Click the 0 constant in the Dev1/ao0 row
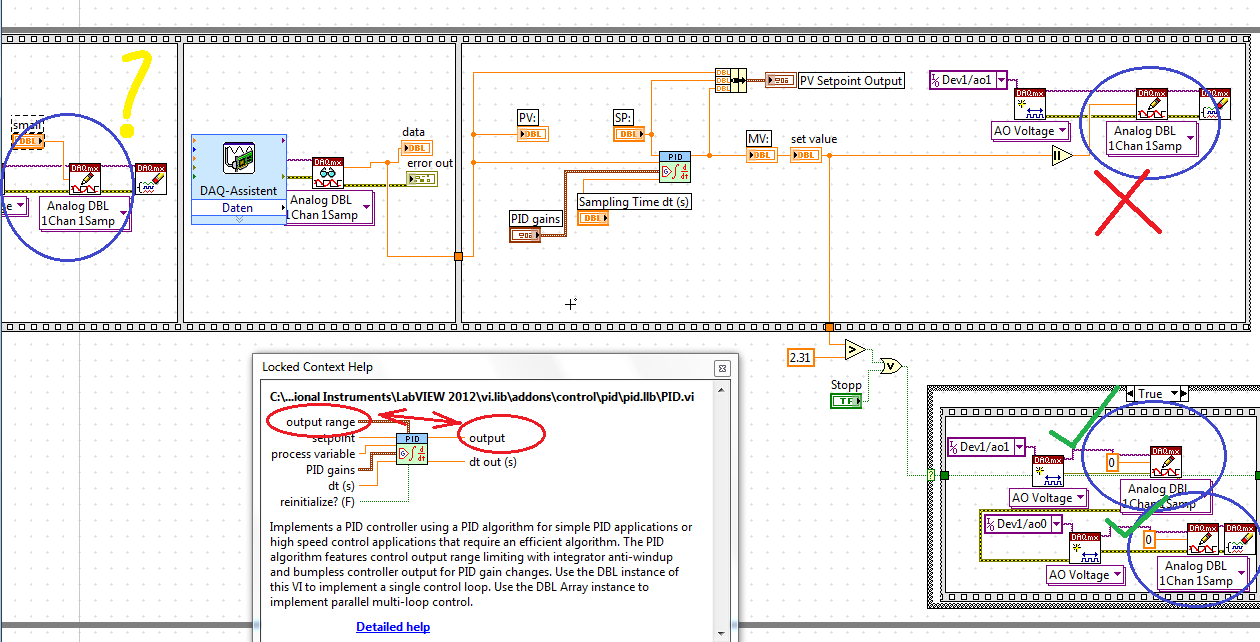This screenshot has height=642, width=1260. 1149,540
